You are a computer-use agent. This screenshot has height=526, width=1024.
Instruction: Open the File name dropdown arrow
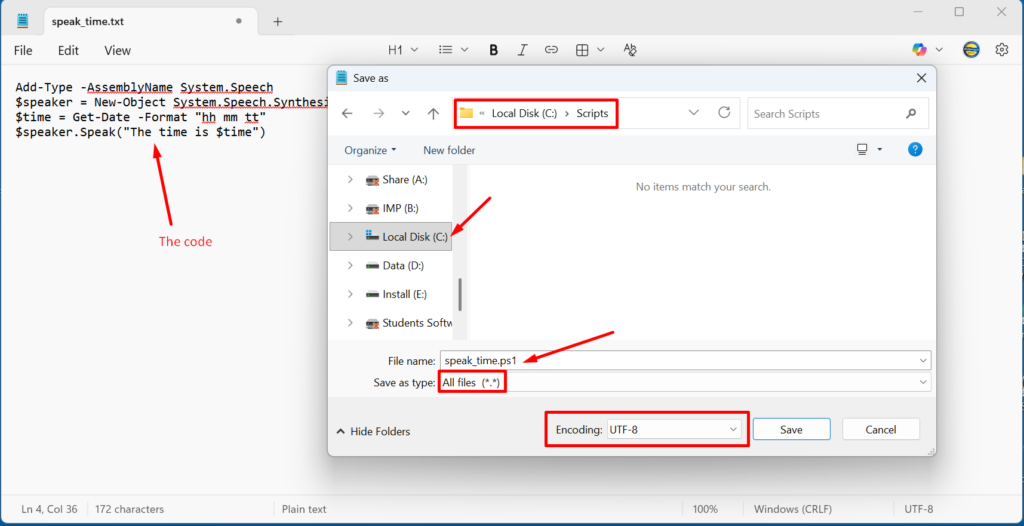(x=923, y=360)
